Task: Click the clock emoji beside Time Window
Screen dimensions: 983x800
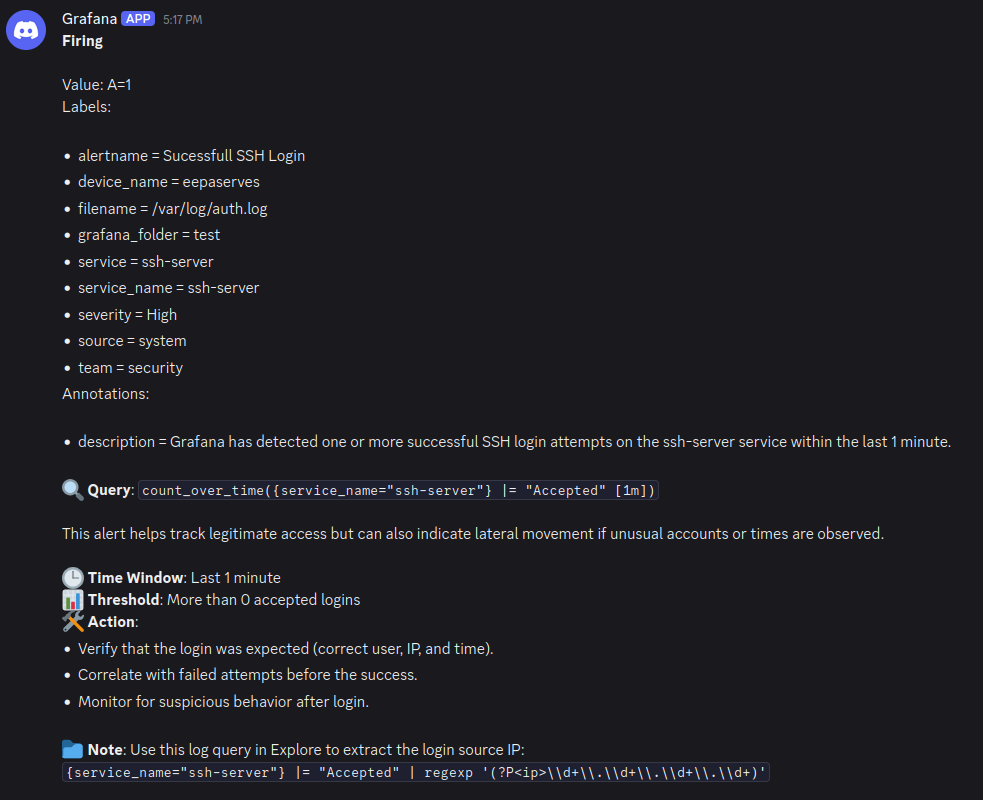Action: tap(73, 577)
